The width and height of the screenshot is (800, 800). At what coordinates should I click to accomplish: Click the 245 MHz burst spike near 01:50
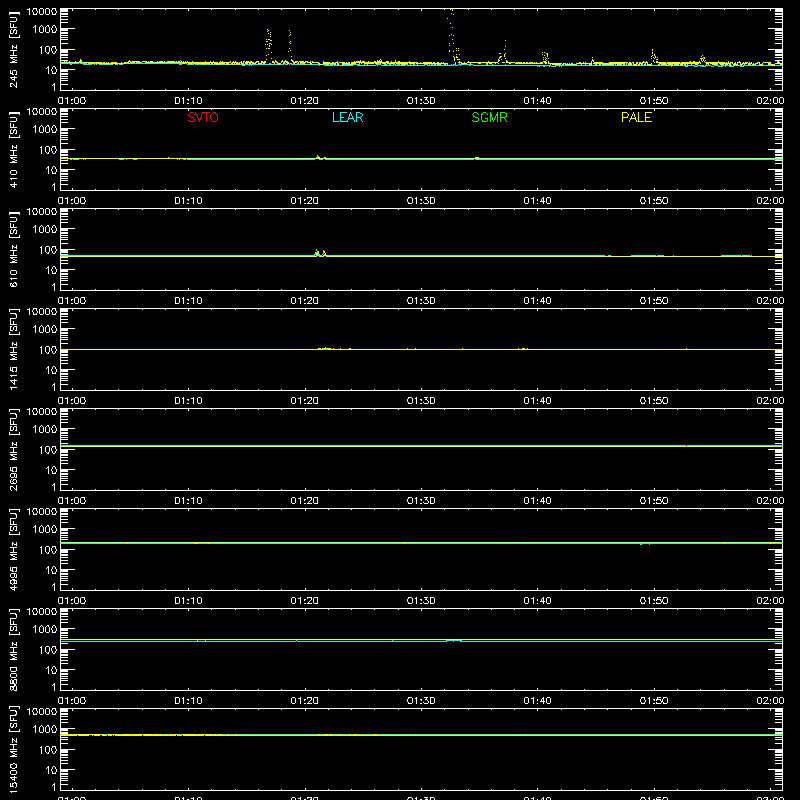pyautogui.click(x=654, y=56)
